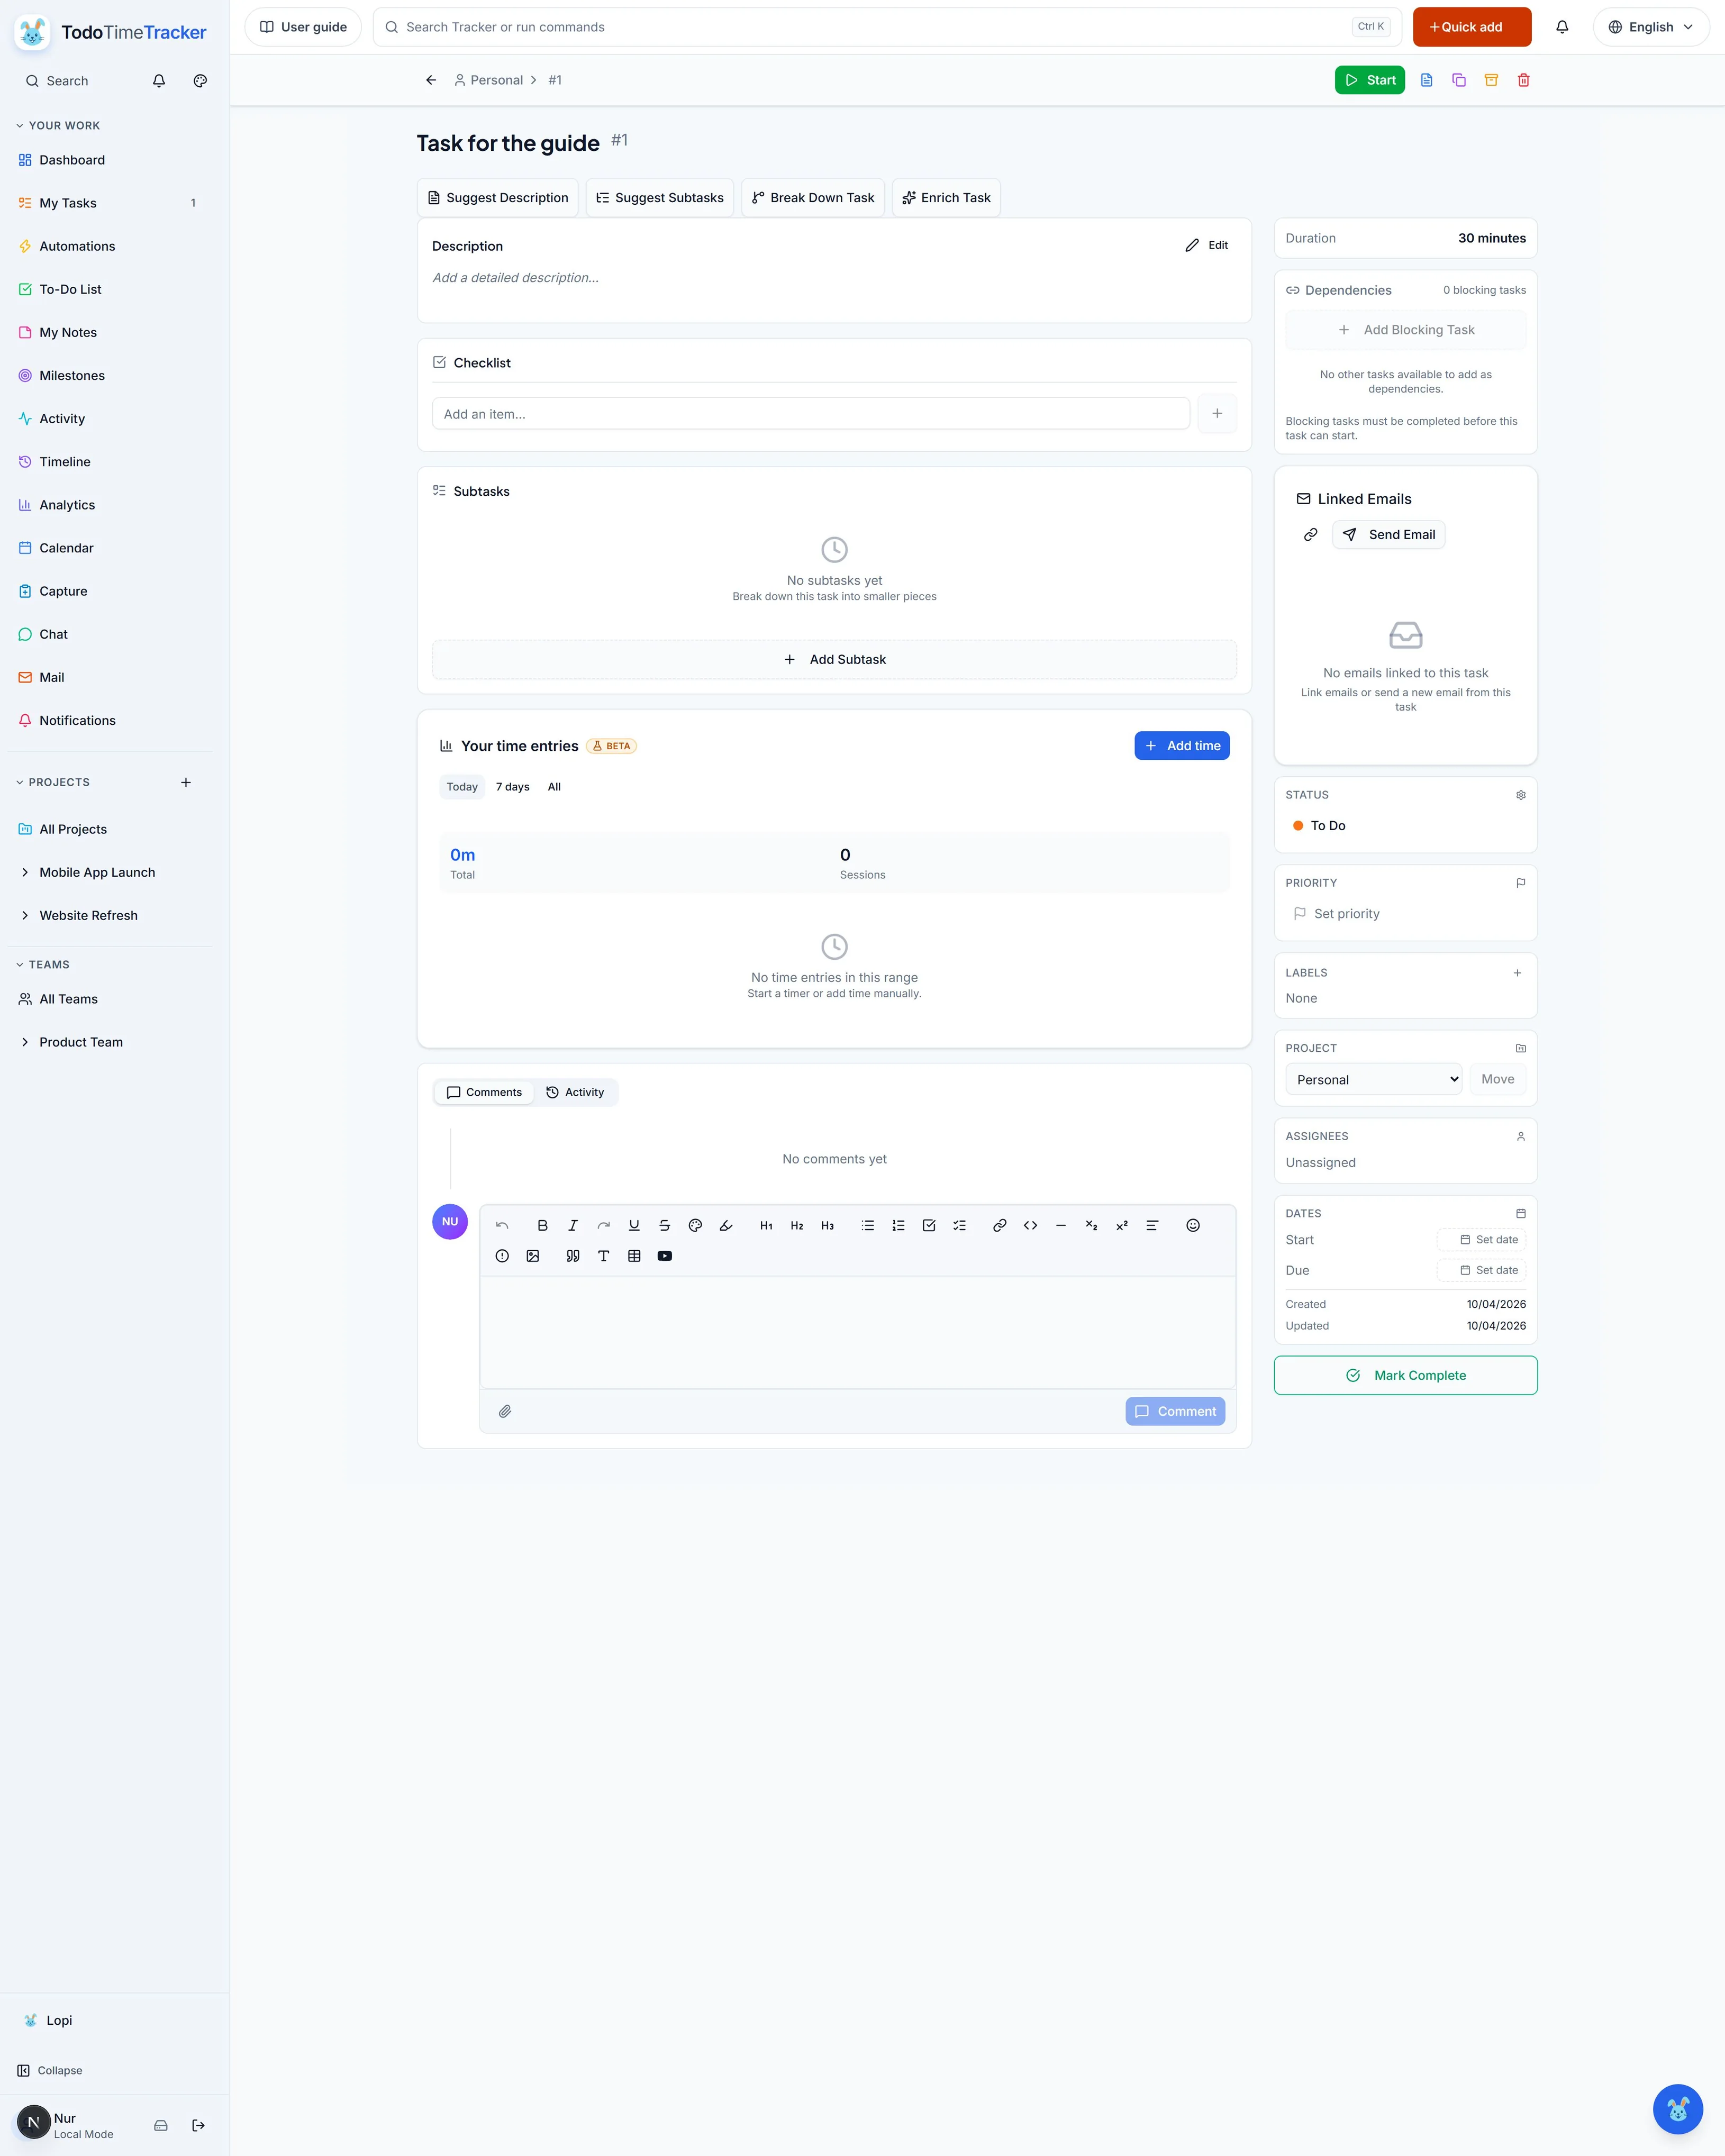Open the English language dropdown

1651,27
